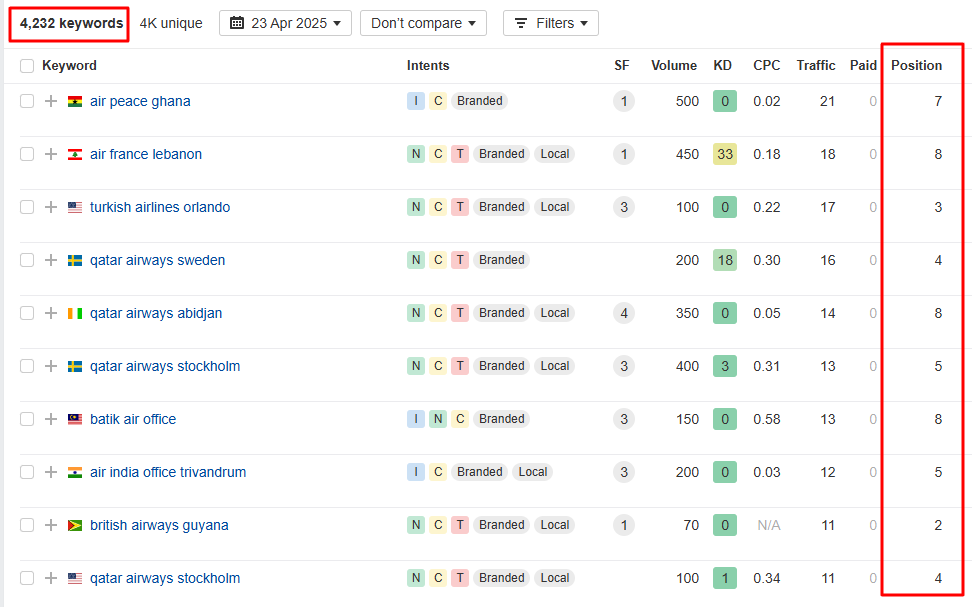
Task: Check box for qatar airways stockholm, volume 100
Action: click(x=27, y=578)
